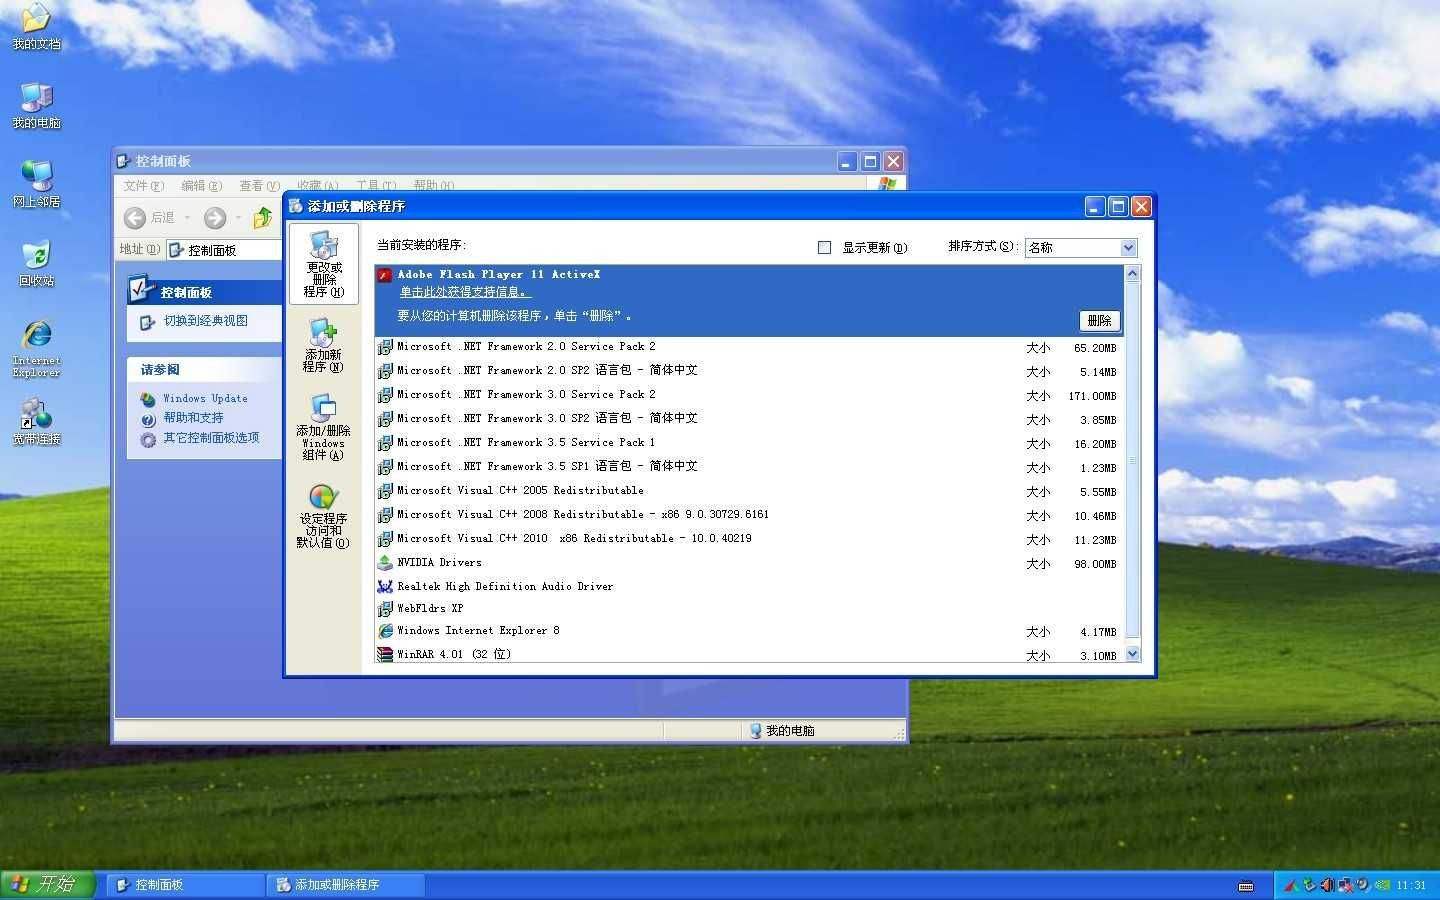1440x900 pixels.
Task: Select Visual C++ 2008 Redistributable x86 row
Action: (x=748, y=515)
